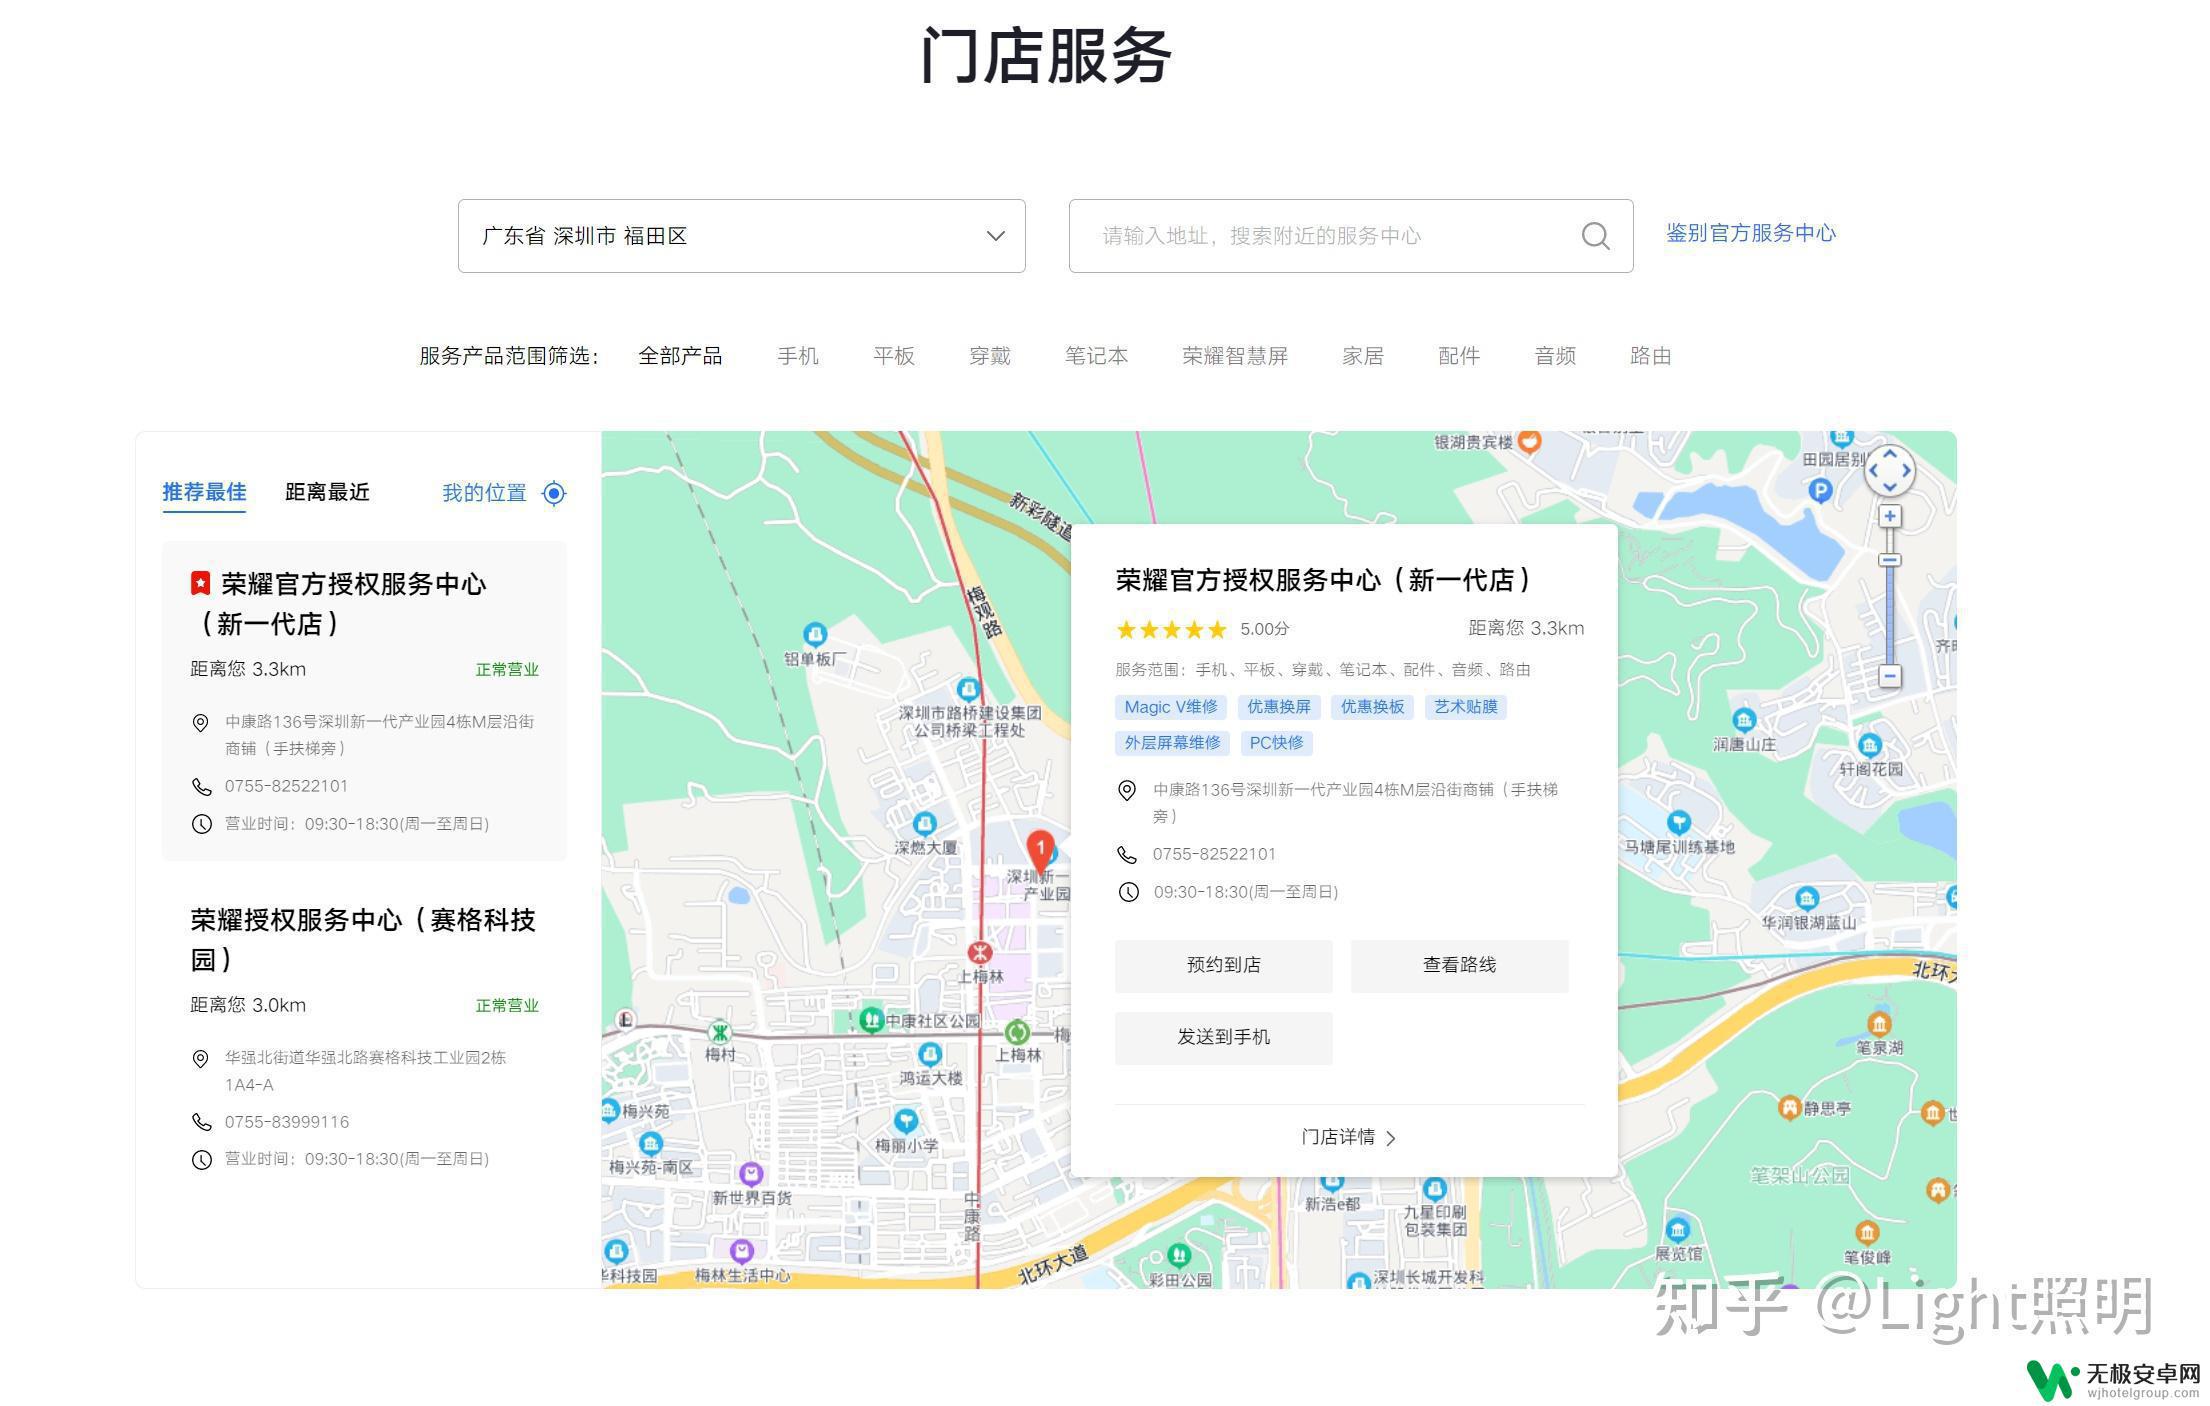Click the 优惠换板 tag

[x=1372, y=707]
